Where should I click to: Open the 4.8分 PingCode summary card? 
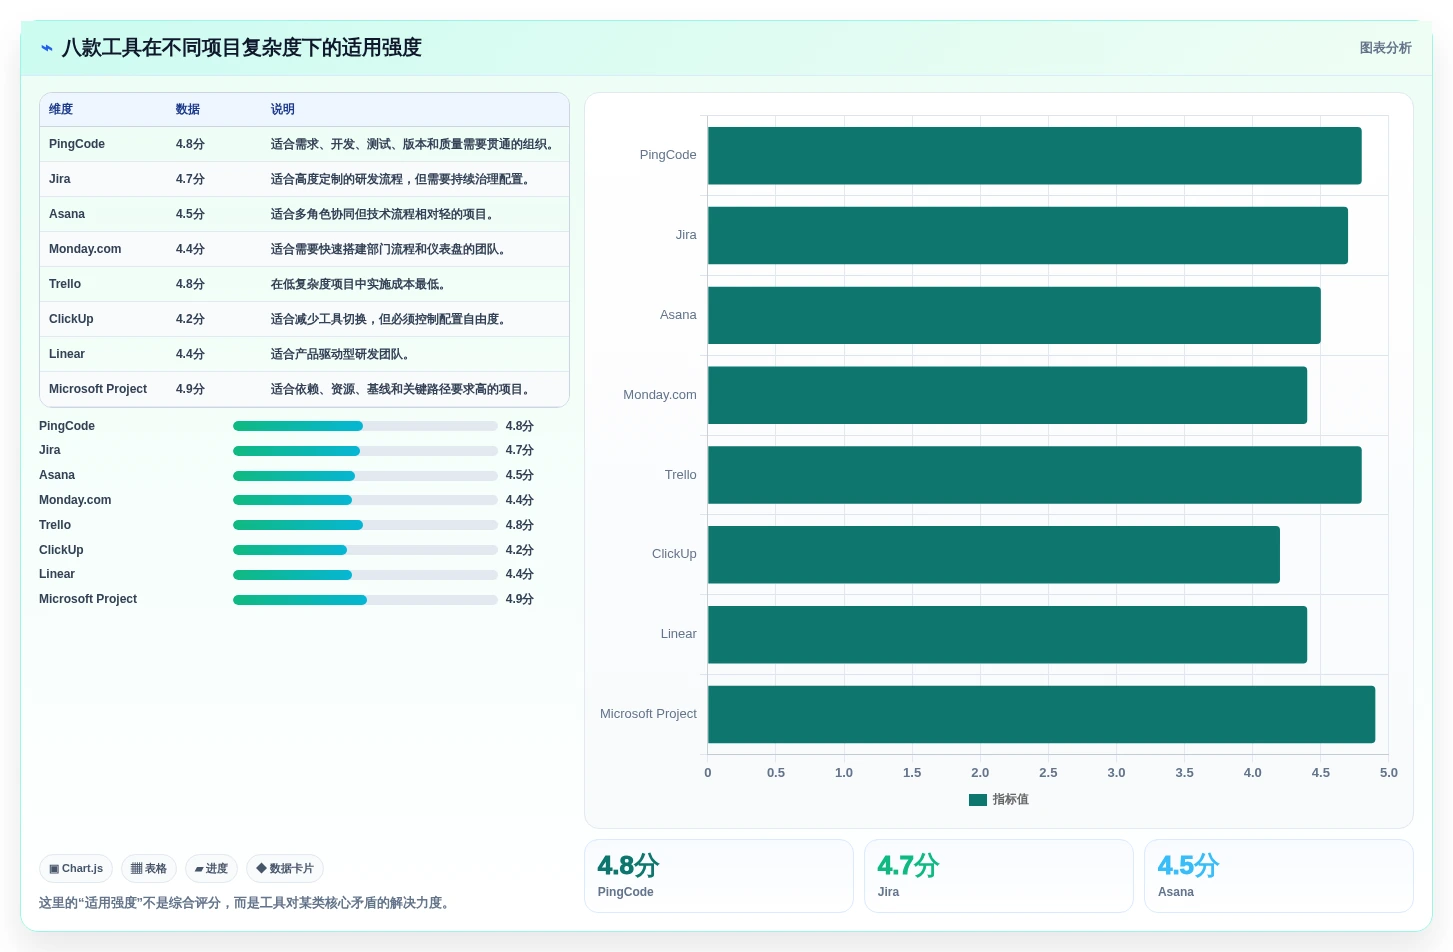(718, 876)
